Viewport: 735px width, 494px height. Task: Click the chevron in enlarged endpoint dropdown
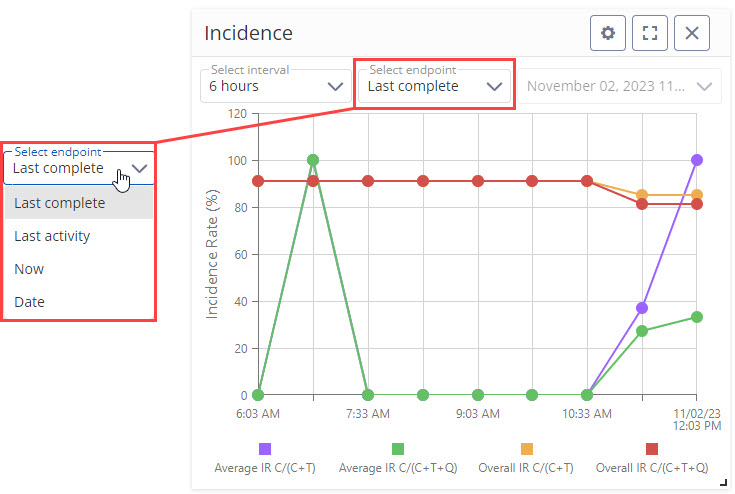click(141, 168)
